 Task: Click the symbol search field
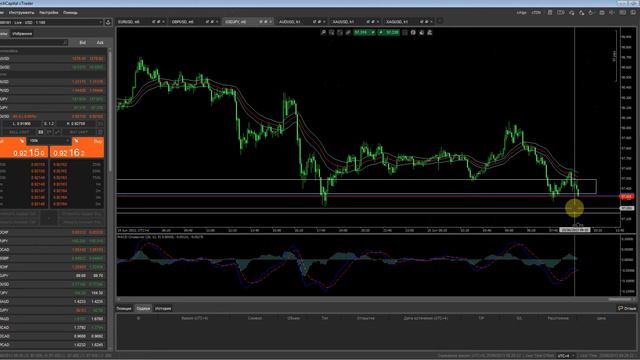coord(33,42)
